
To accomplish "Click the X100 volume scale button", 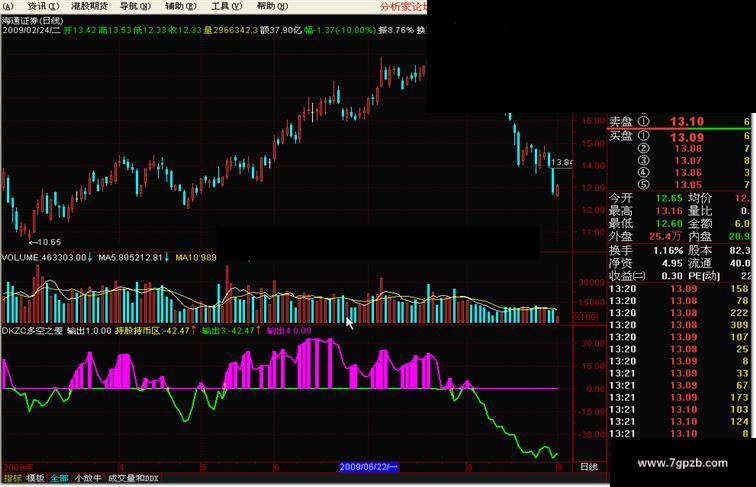I will coord(585,317).
